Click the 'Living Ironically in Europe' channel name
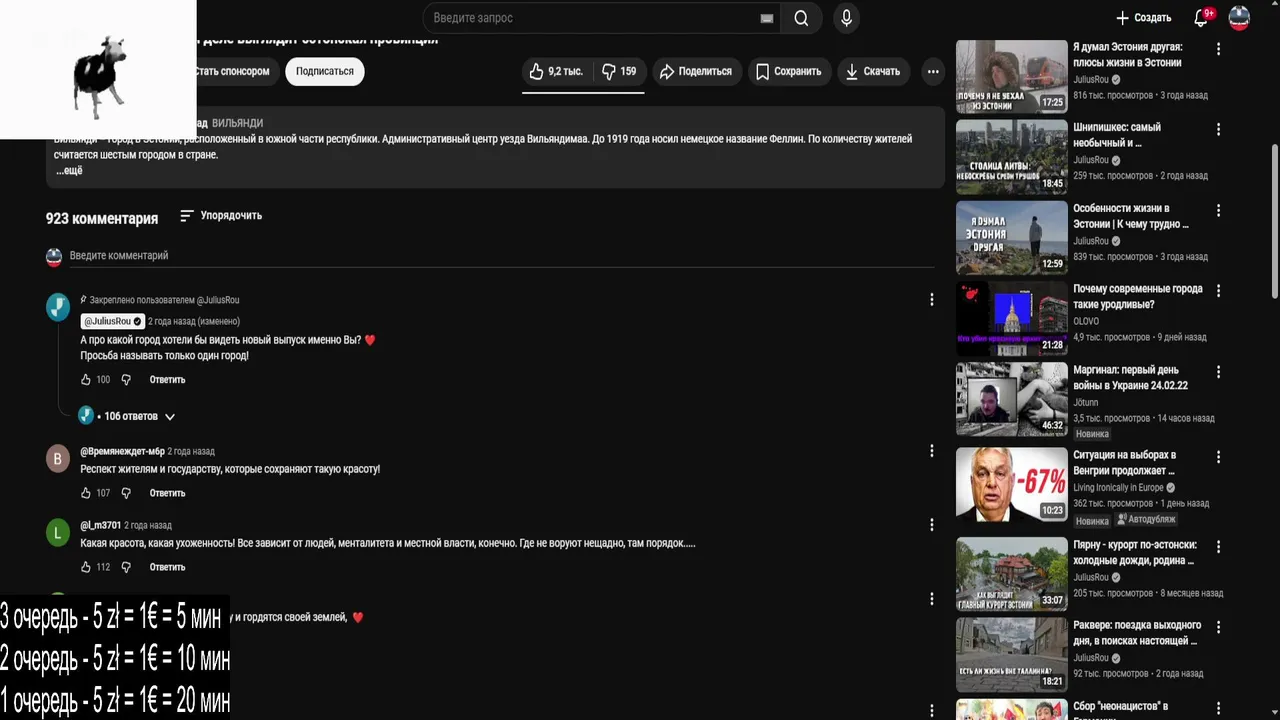This screenshot has height=720, width=1280. point(1118,487)
